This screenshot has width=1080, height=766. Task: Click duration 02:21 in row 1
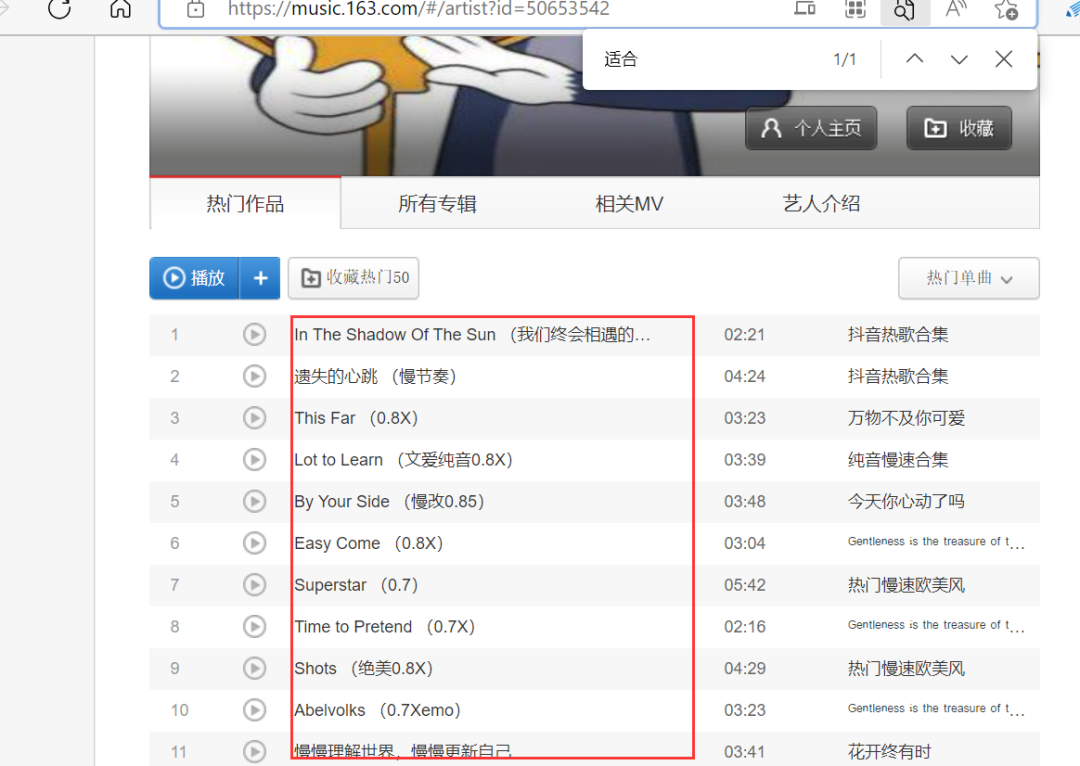click(x=745, y=335)
